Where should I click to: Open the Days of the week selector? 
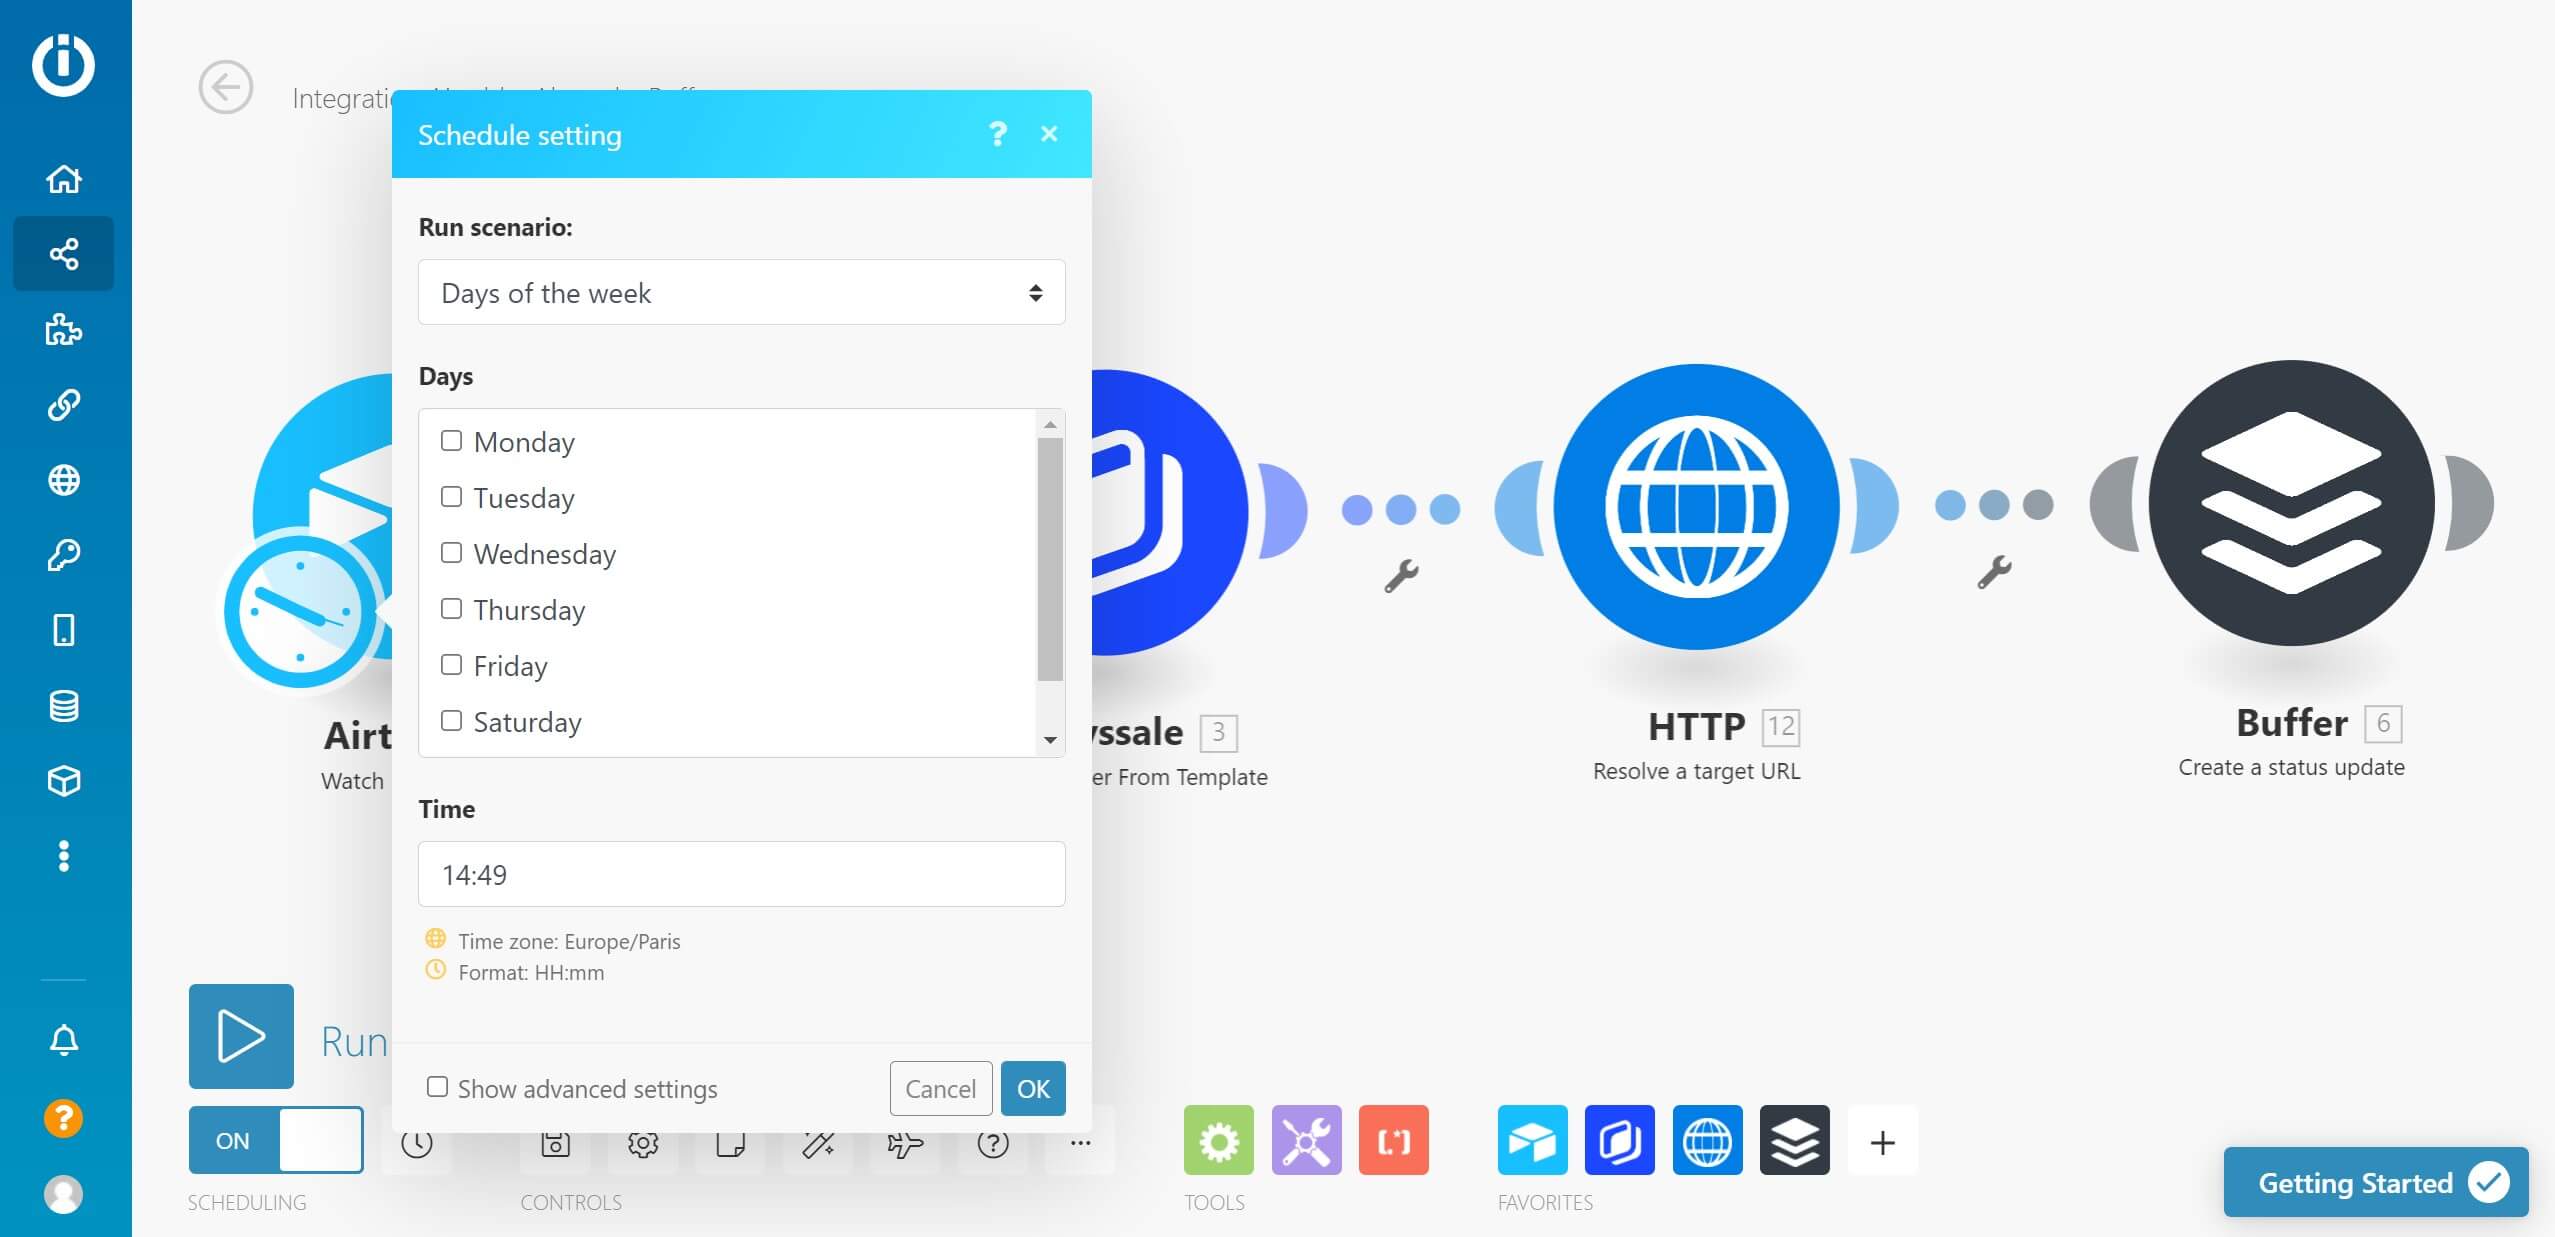coord(740,292)
